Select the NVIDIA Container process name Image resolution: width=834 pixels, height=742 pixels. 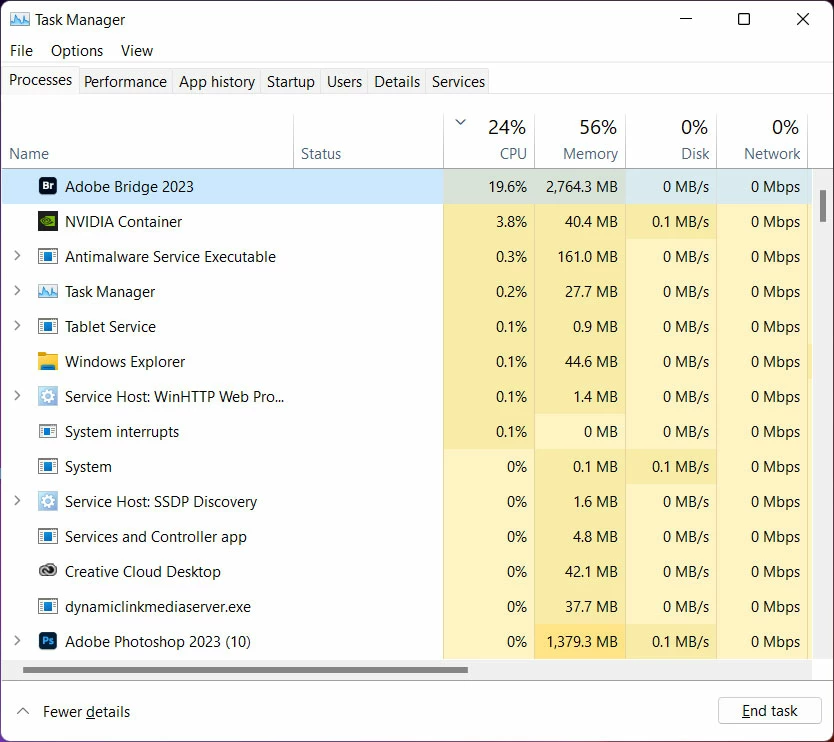123,221
